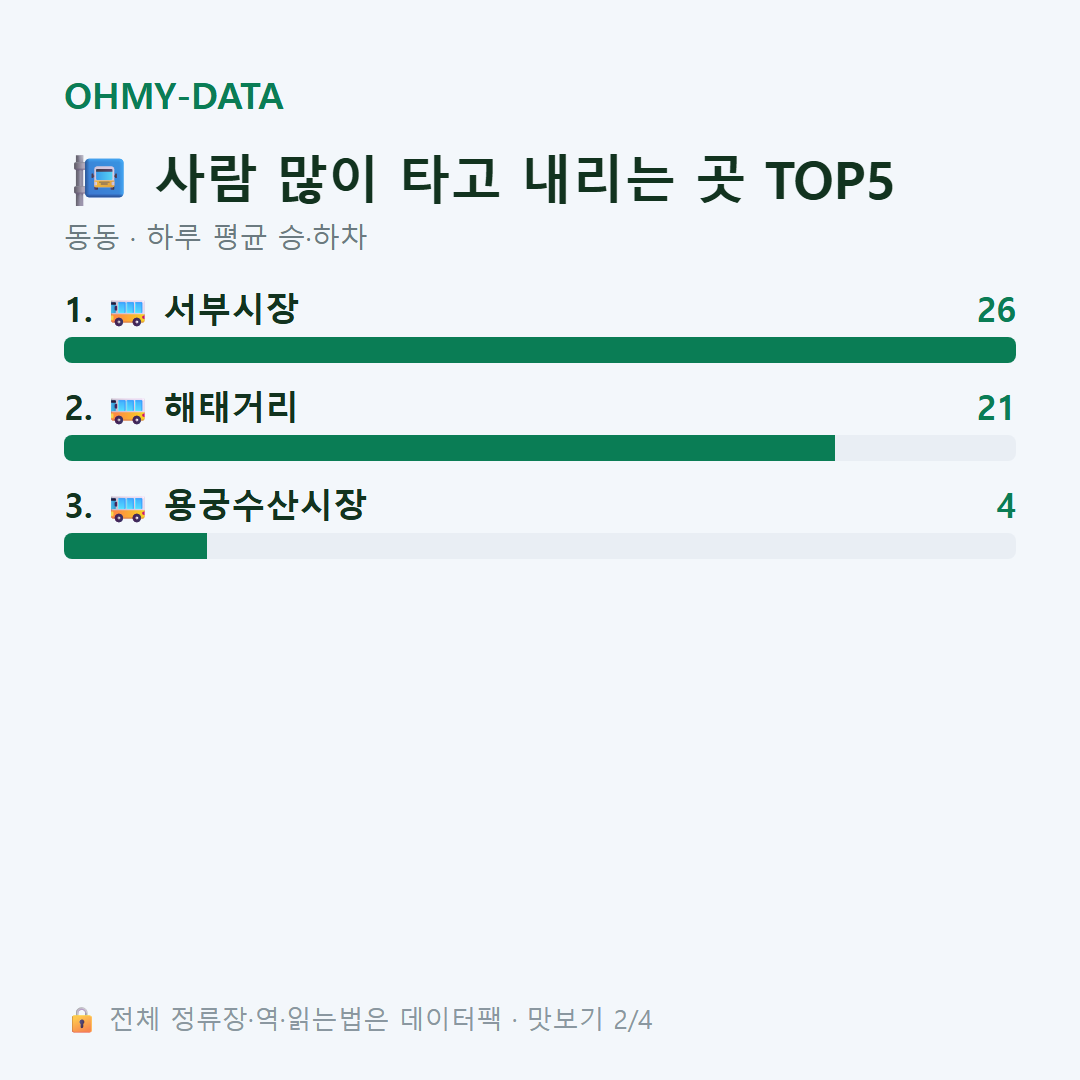Click the bus stop sign icon in title
The width and height of the screenshot is (1080, 1080).
point(99,180)
